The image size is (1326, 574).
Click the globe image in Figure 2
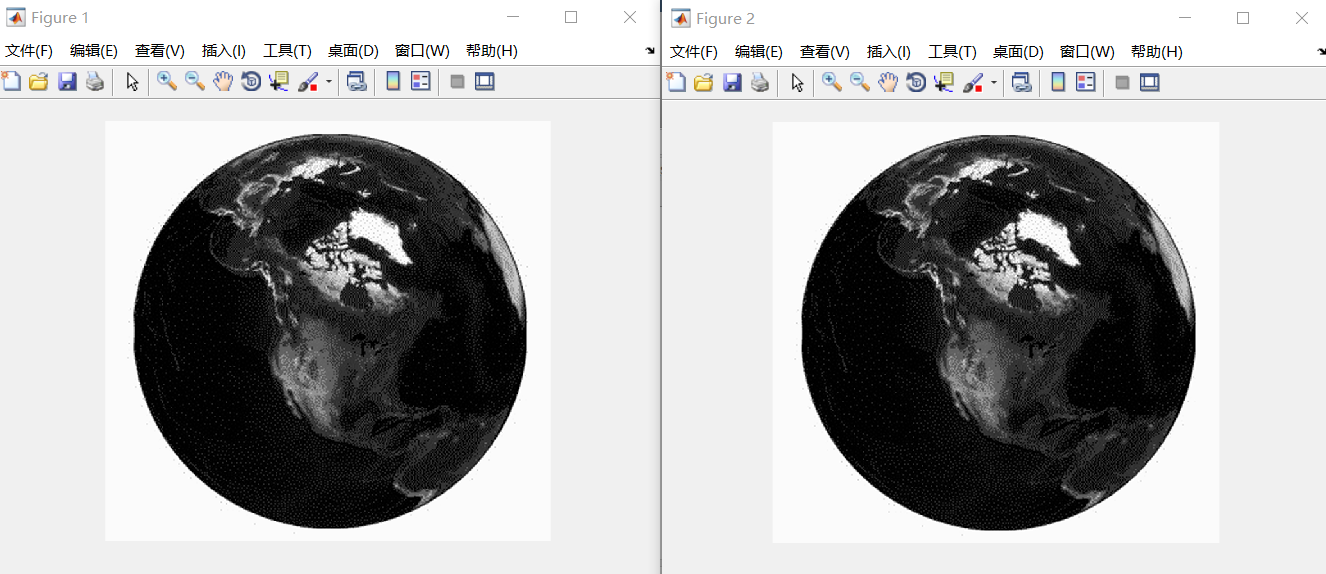tap(996, 332)
